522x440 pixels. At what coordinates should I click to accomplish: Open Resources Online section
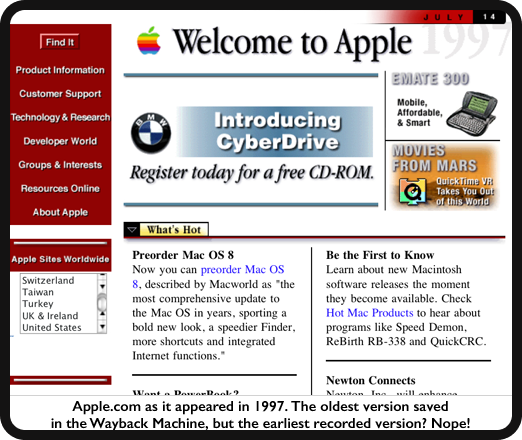pyautogui.click(x=60, y=188)
